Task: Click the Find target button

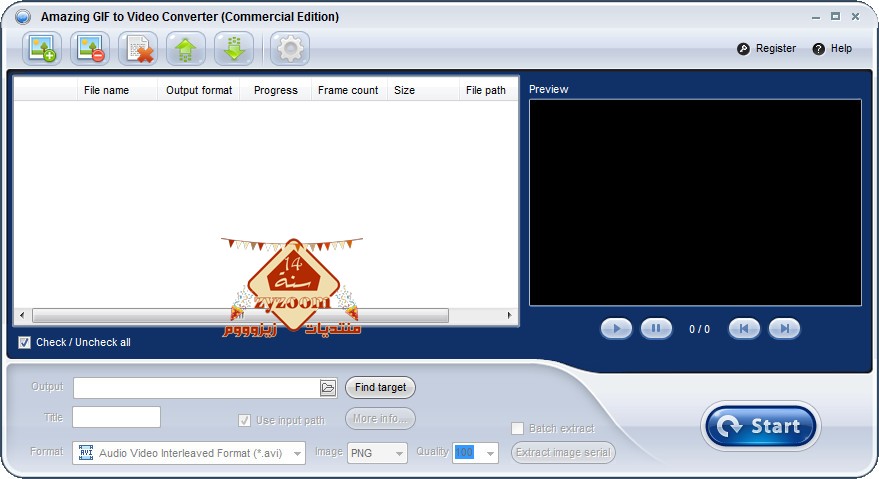Action: [380, 388]
